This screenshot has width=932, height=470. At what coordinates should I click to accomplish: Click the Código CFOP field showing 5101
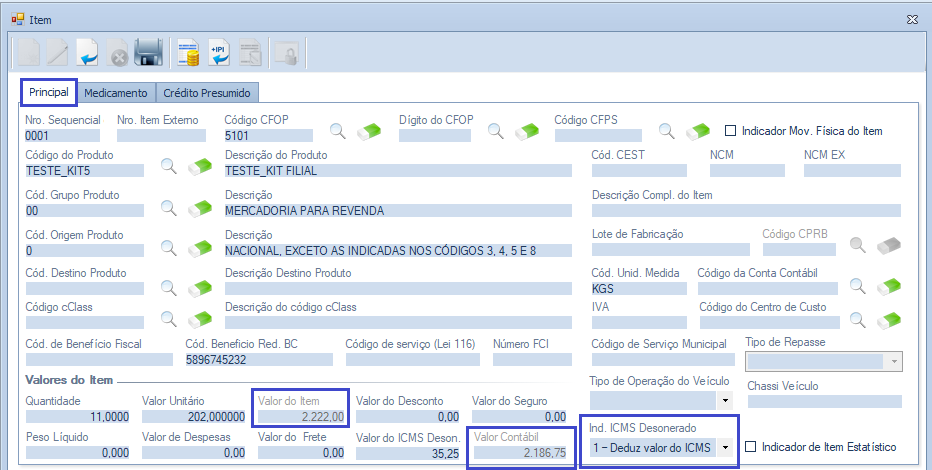269,135
